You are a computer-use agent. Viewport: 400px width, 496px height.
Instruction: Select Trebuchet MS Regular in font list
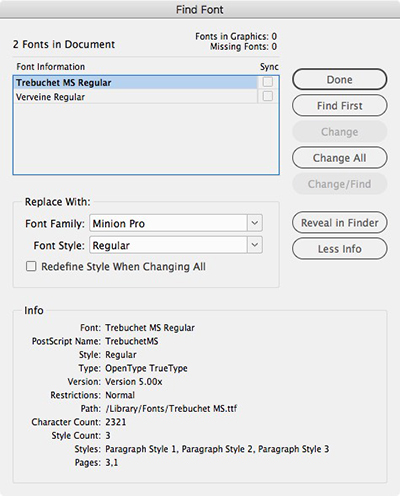135,82
